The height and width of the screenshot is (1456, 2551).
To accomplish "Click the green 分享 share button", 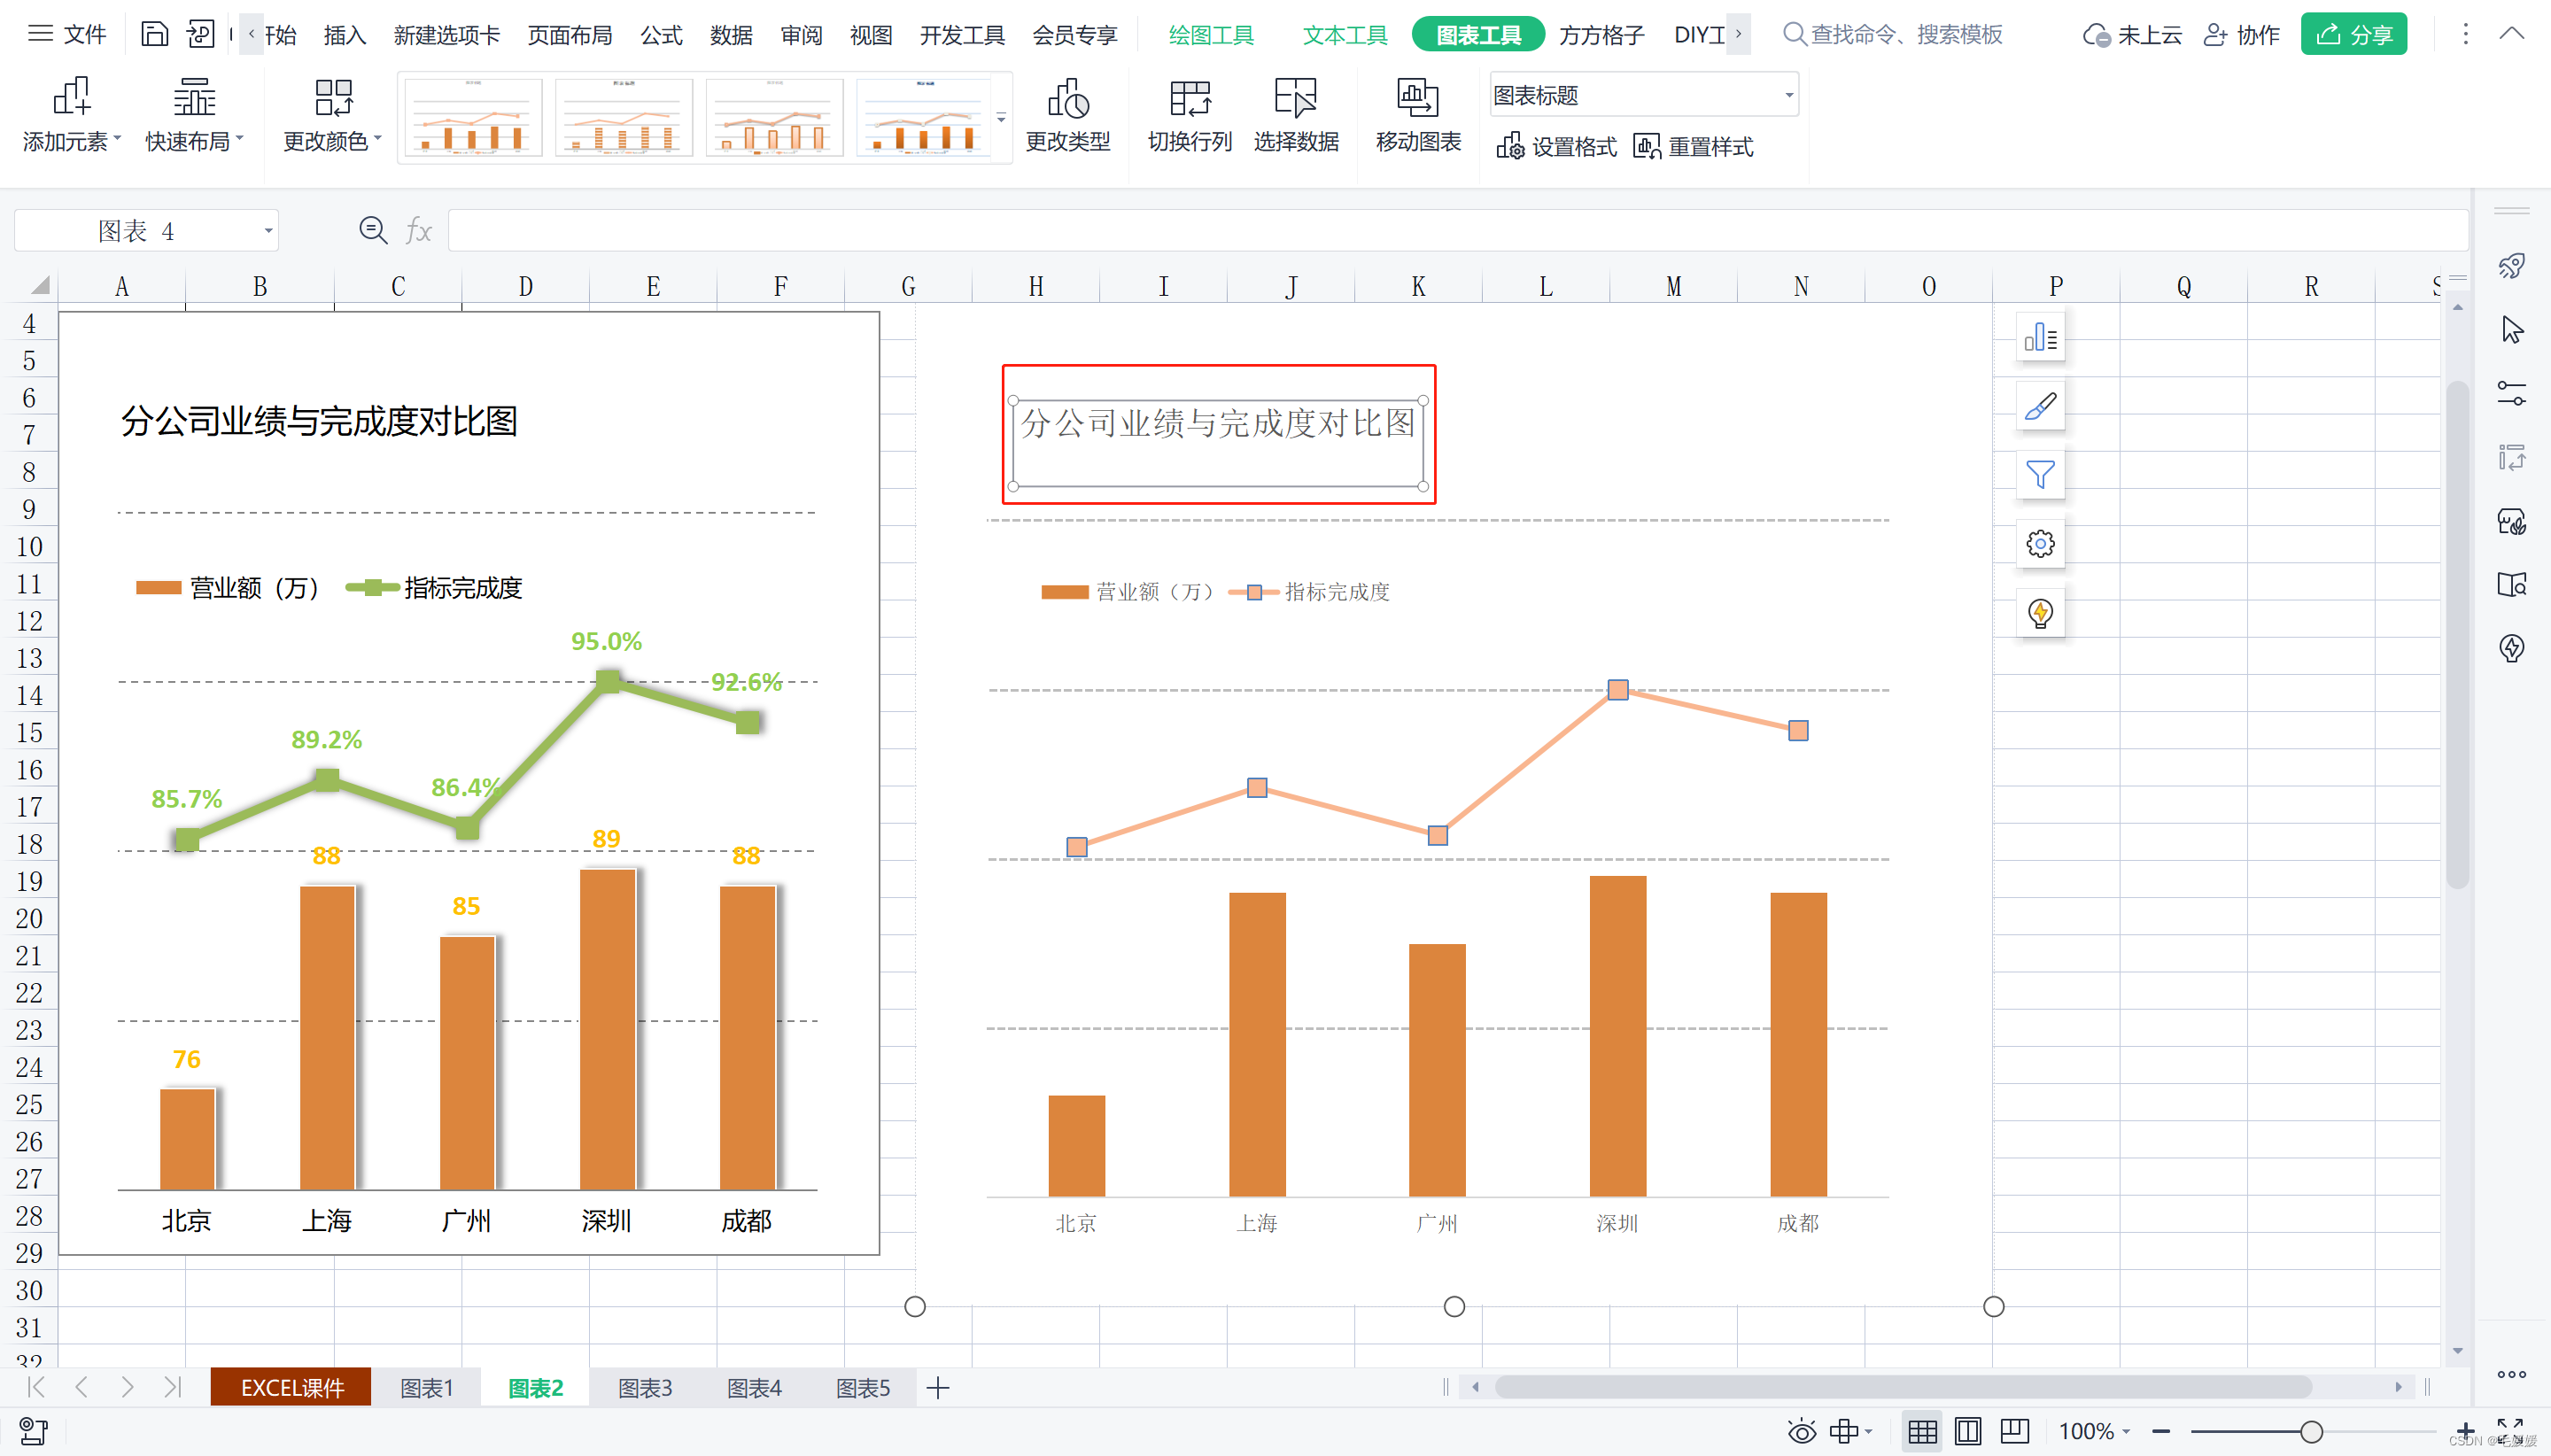I will click(2353, 35).
